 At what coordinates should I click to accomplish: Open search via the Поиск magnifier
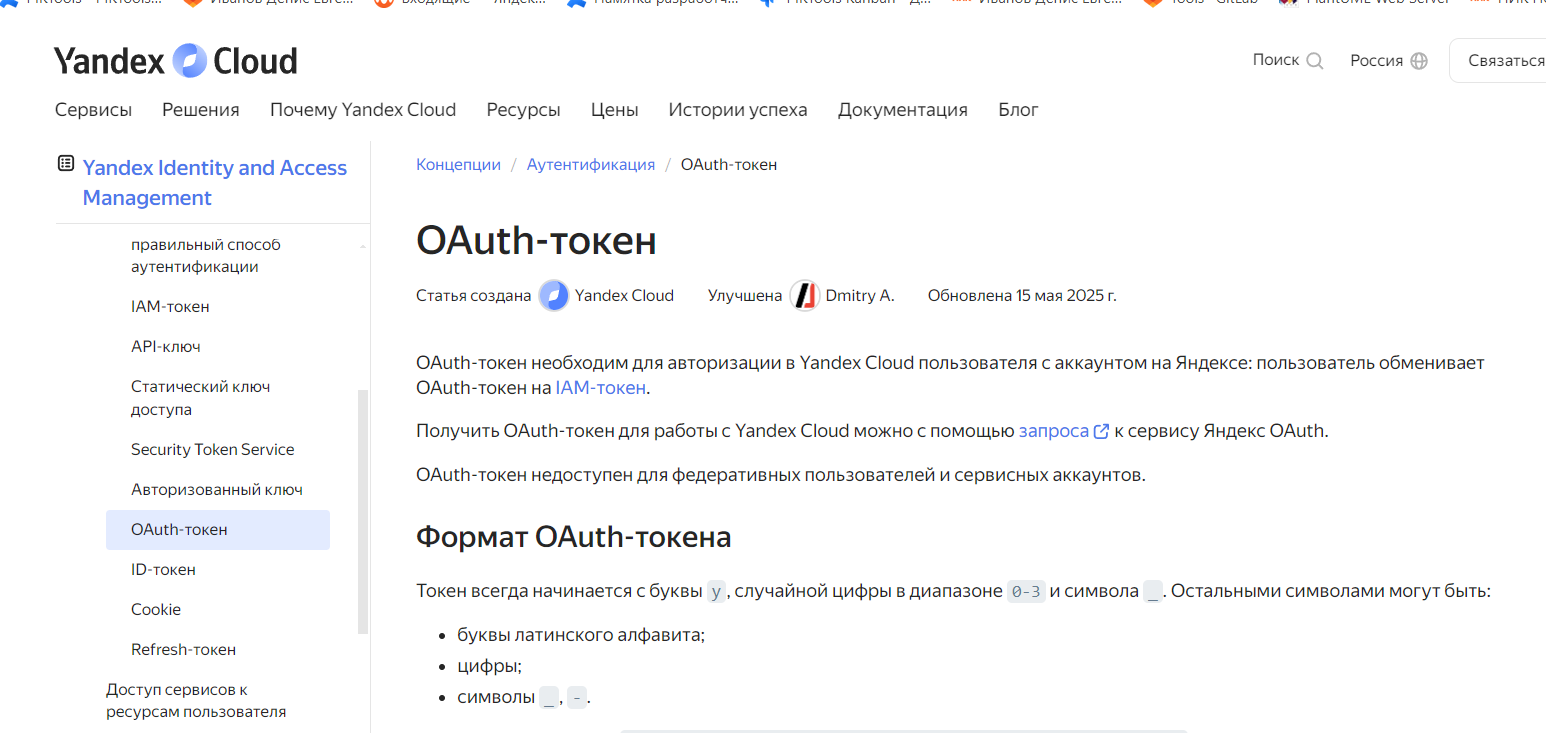tap(1315, 61)
